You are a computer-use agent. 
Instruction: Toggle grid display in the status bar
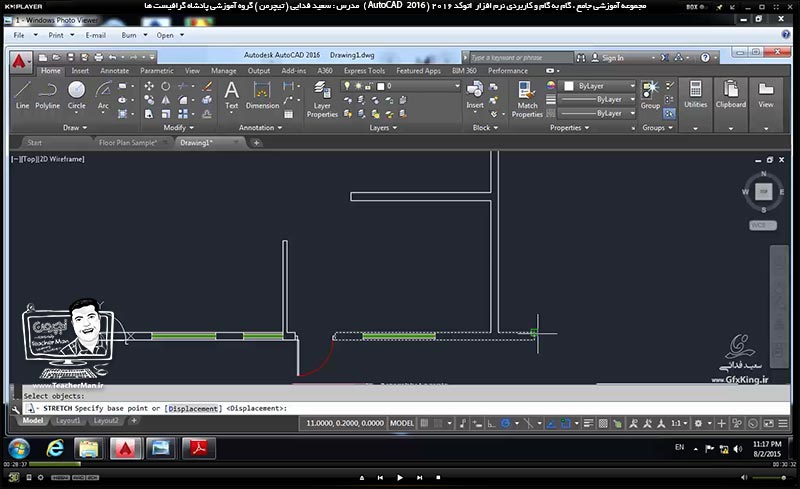[x=424, y=423]
